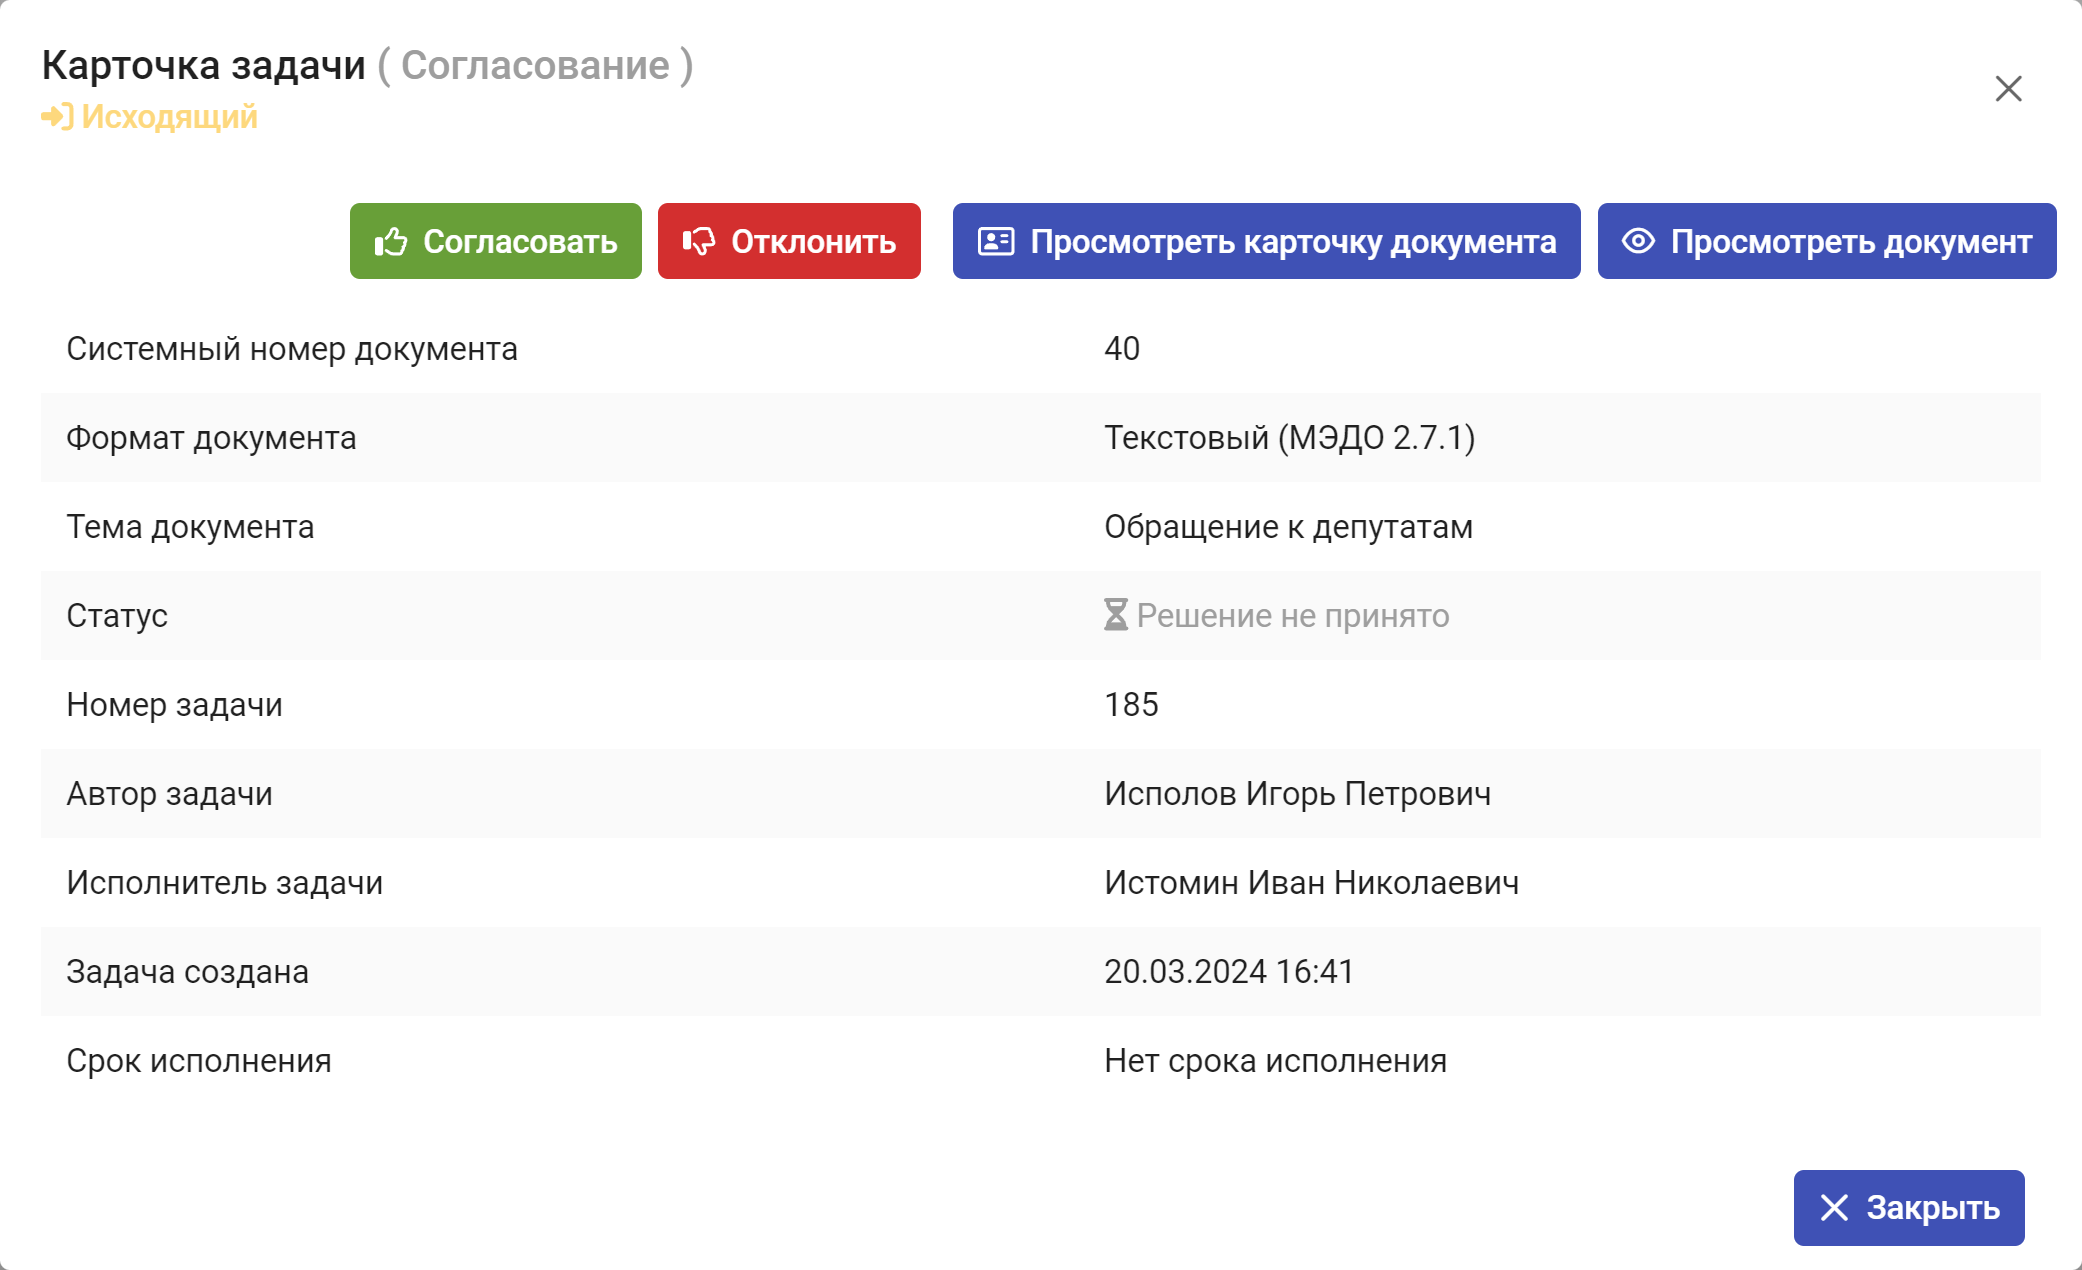Click the Статус label
This screenshot has height=1270, width=2082.
click(x=117, y=616)
